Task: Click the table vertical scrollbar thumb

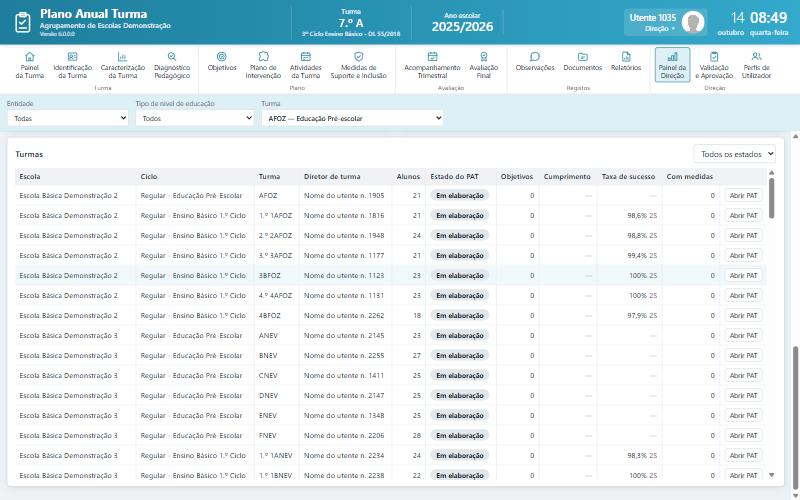Action: [771, 198]
